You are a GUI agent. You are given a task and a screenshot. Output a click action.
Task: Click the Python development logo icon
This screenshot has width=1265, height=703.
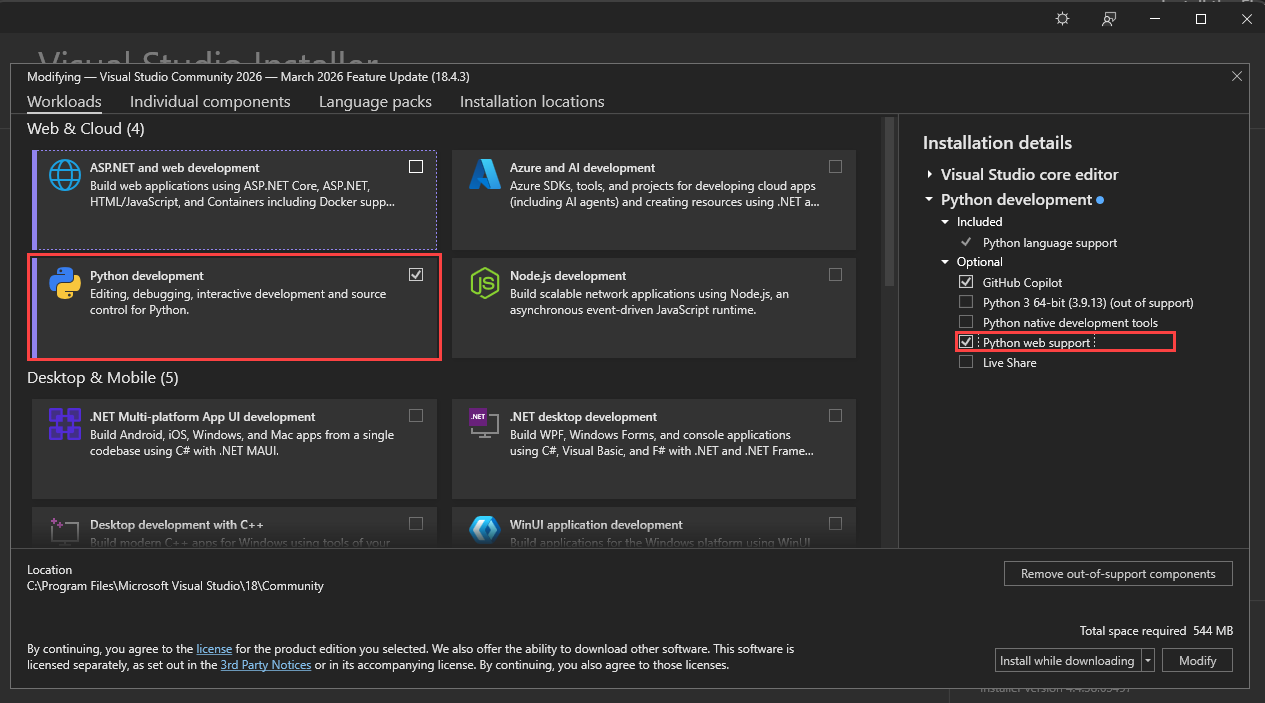(x=65, y=283)
